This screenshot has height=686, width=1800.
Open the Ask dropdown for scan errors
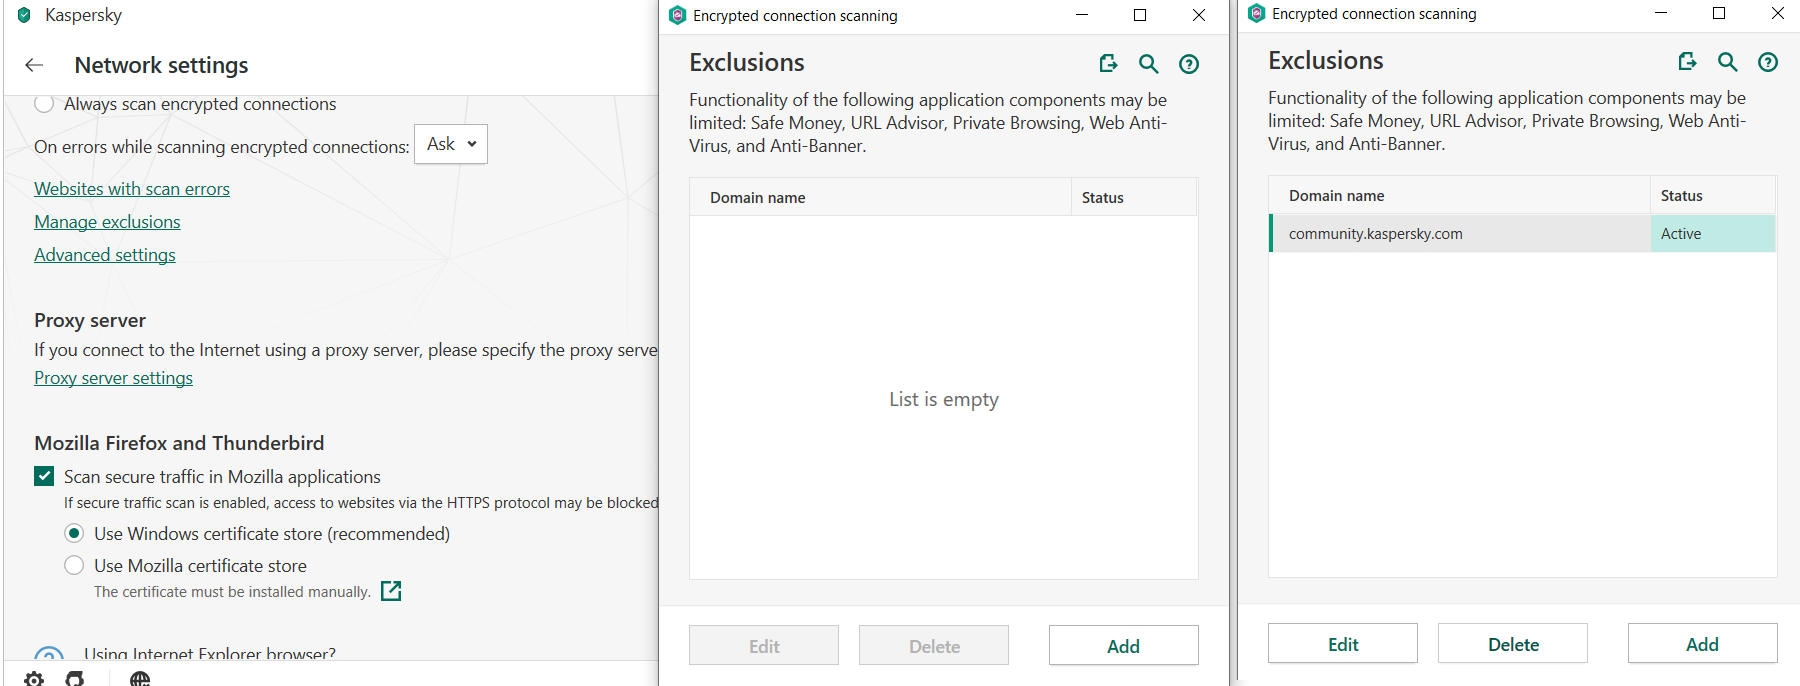[x=451, y=144]
